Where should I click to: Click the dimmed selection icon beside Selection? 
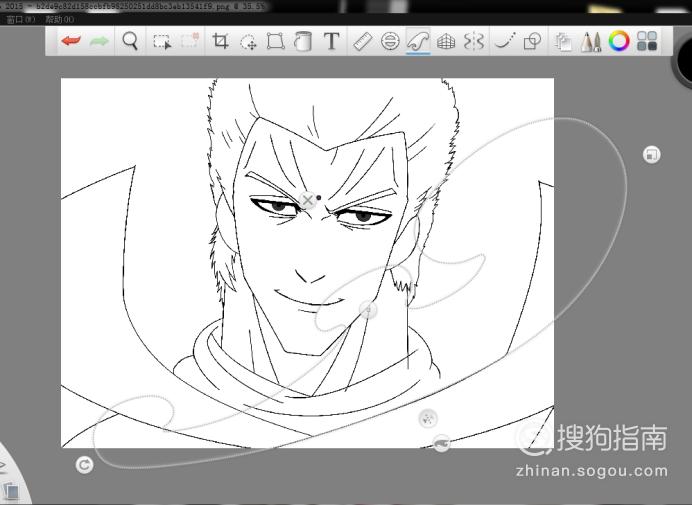pos(190,41)
